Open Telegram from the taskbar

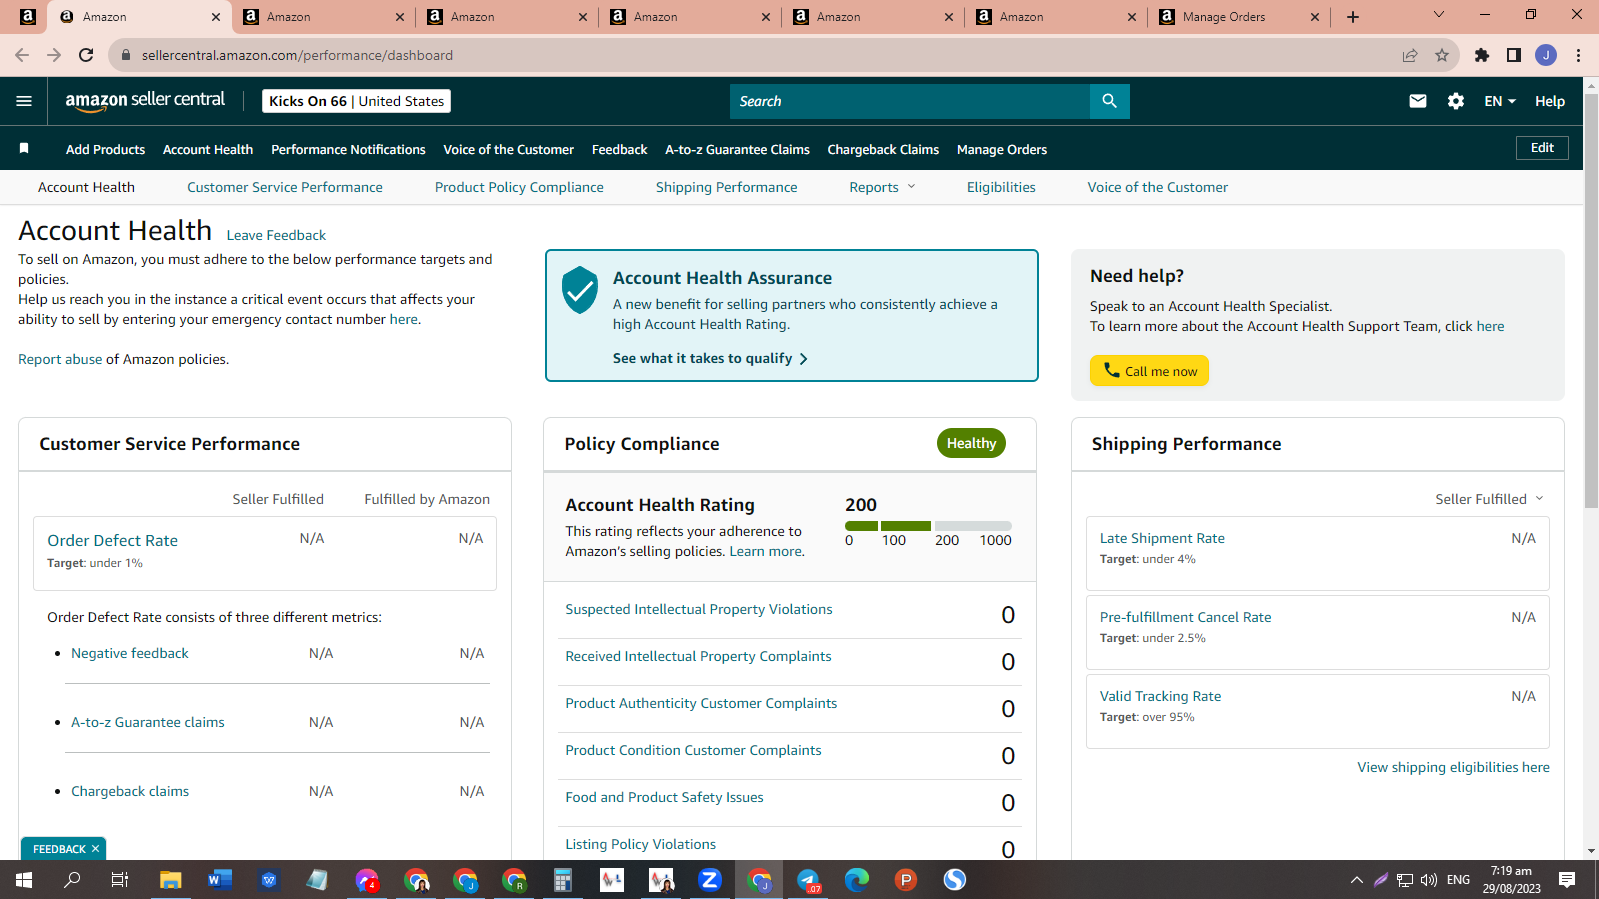(x=808, y=880)
